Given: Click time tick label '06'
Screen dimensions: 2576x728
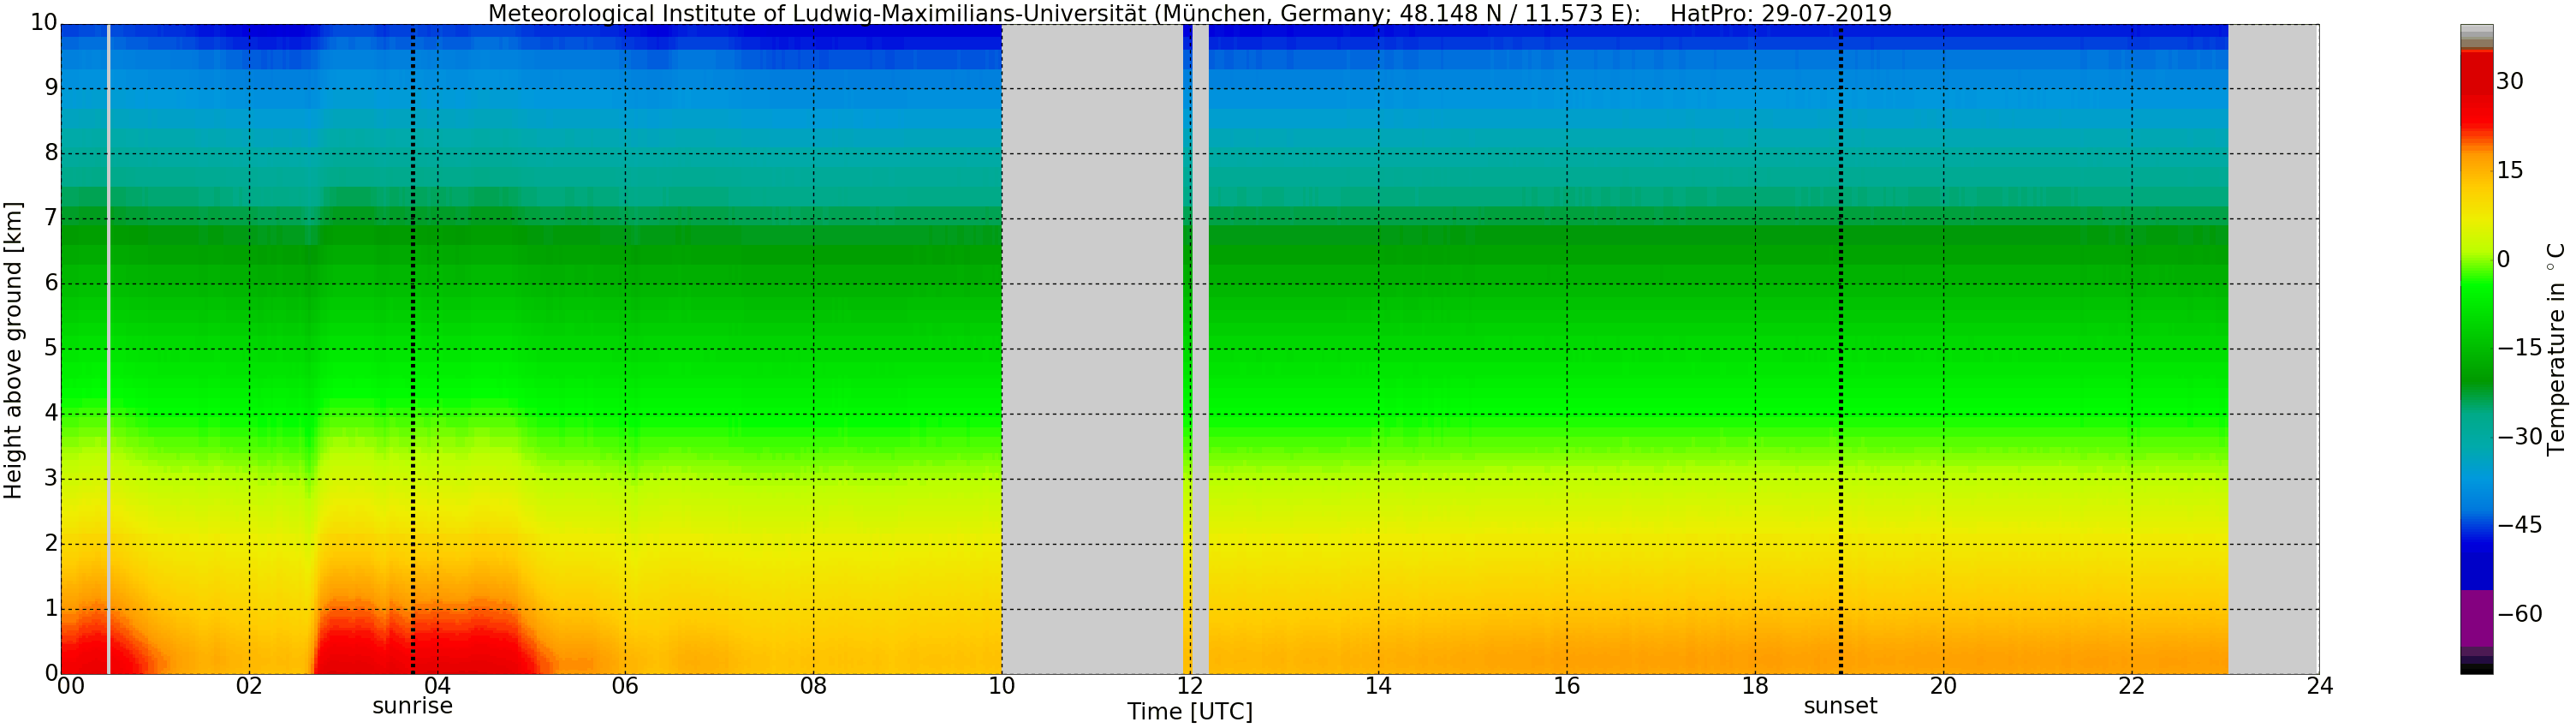Looking at the screenshot, I should (625, 686).
